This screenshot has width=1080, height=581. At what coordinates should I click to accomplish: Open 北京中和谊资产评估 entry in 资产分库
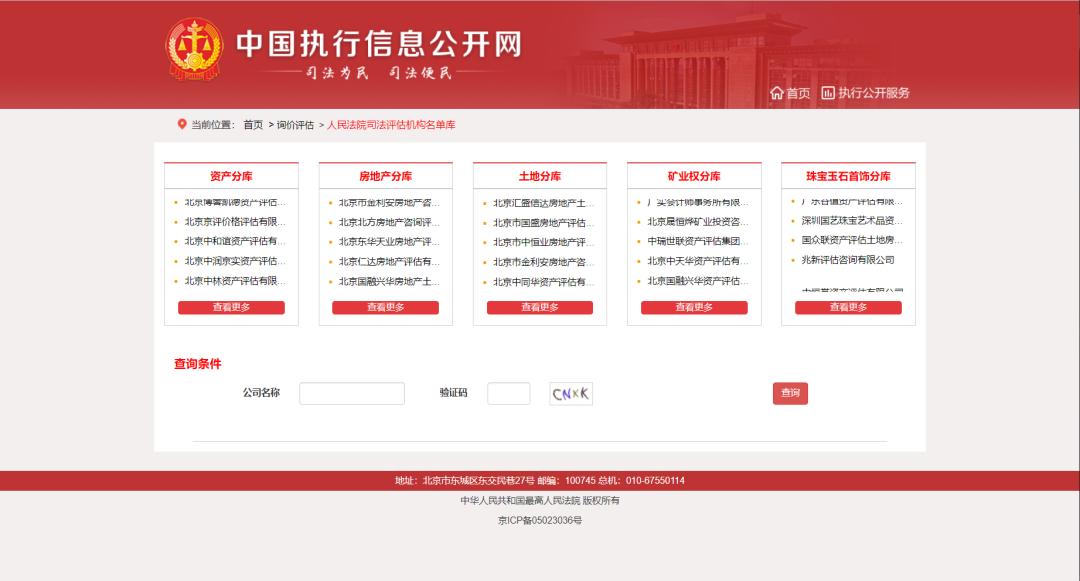[235, 241]
